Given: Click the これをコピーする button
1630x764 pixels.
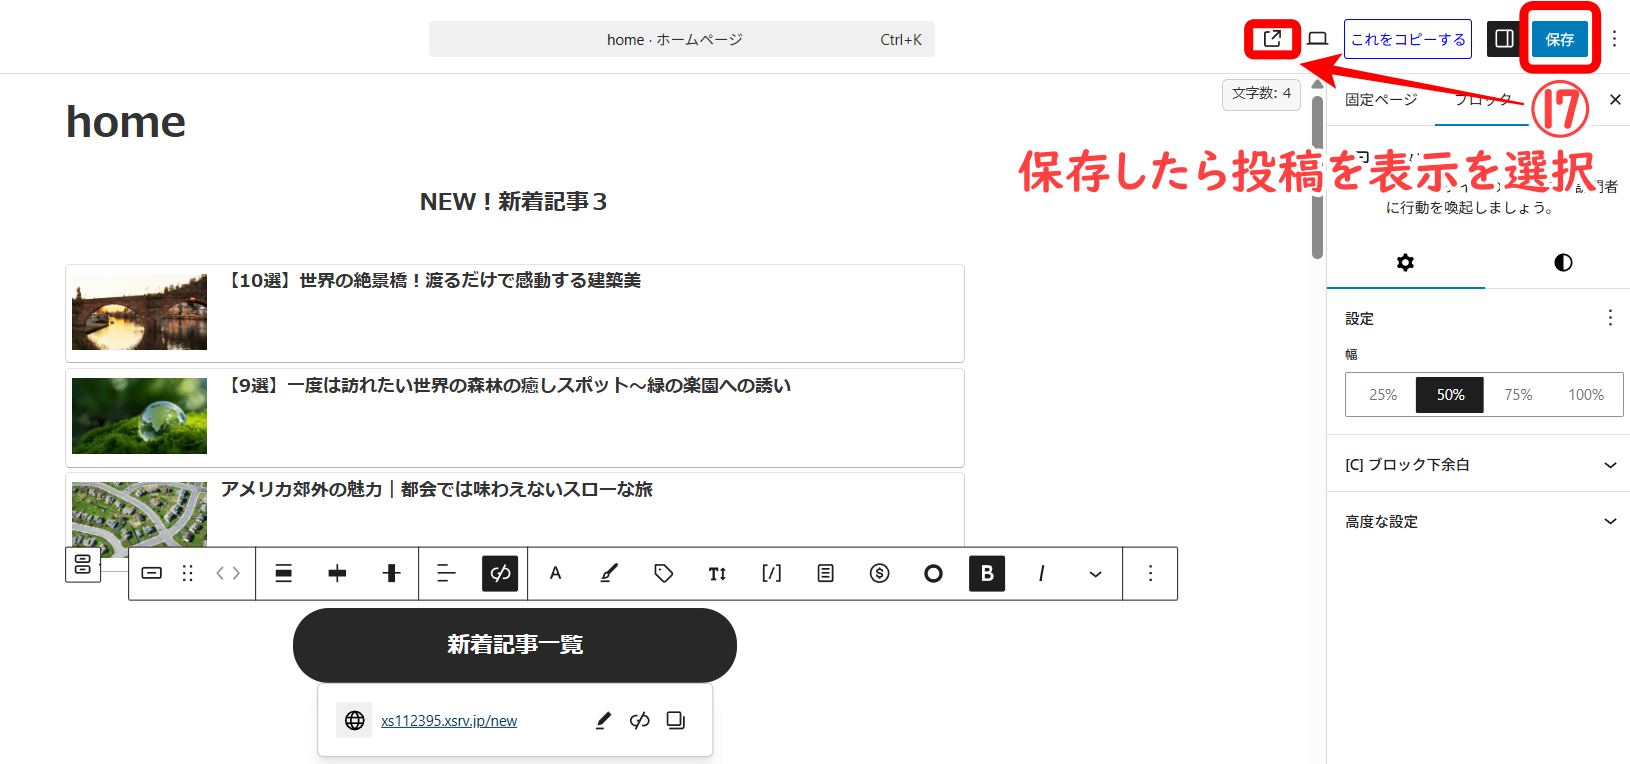Looking at the screenshot, I should [1407, 39].
